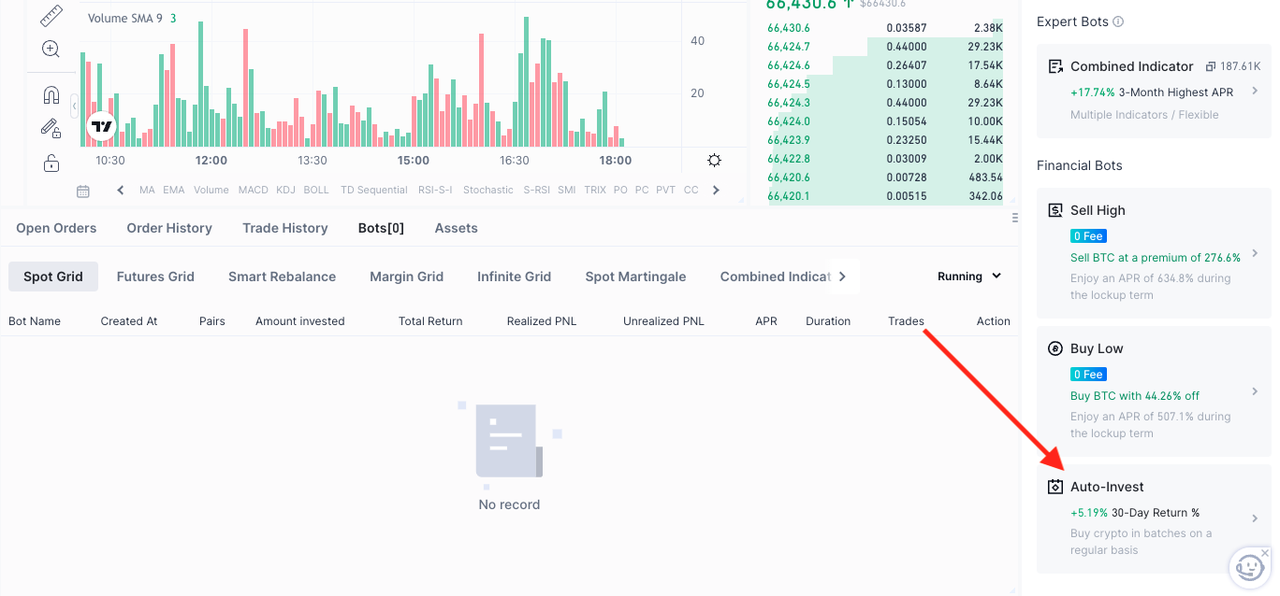1280x596 pixels.
Task: Click the chat assistant face icon
Action: pos(1250,568)
